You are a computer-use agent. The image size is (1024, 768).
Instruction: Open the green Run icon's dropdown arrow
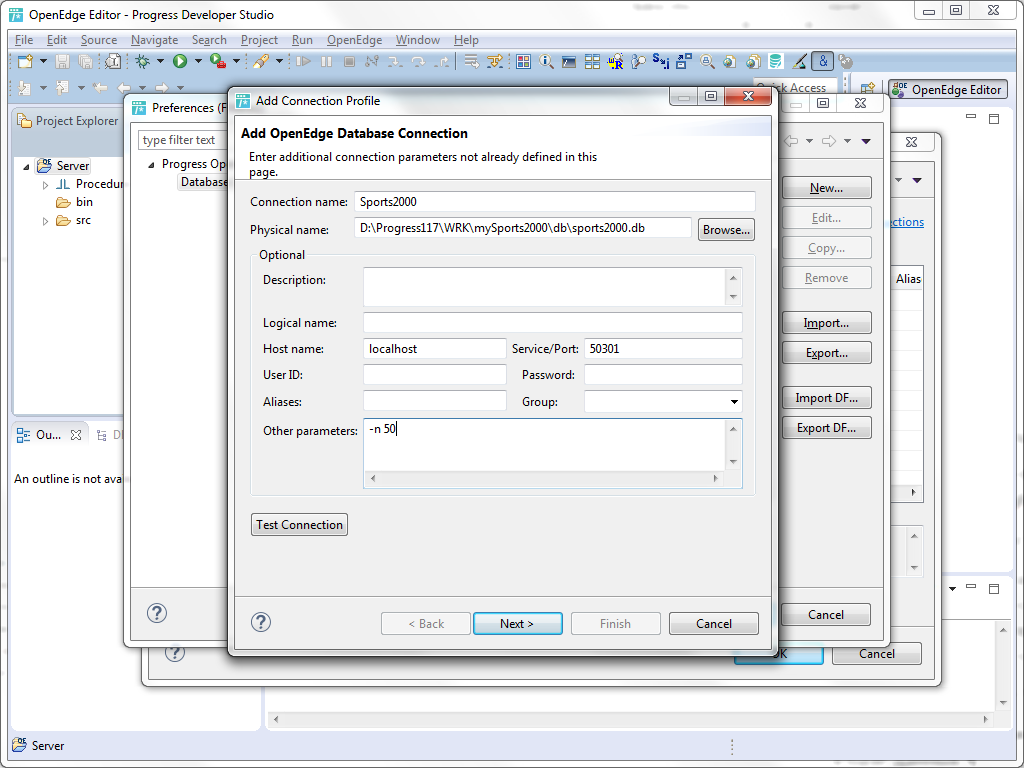[198, 62]
